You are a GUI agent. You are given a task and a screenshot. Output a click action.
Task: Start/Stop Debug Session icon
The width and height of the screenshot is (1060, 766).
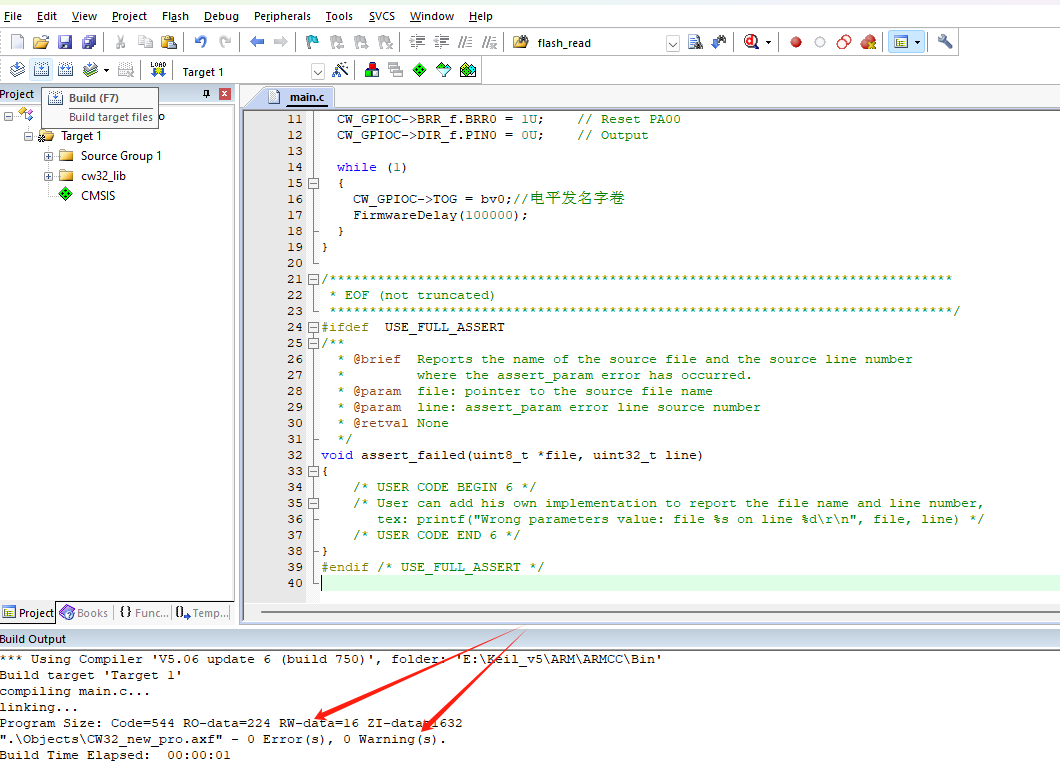pos(751,43)
